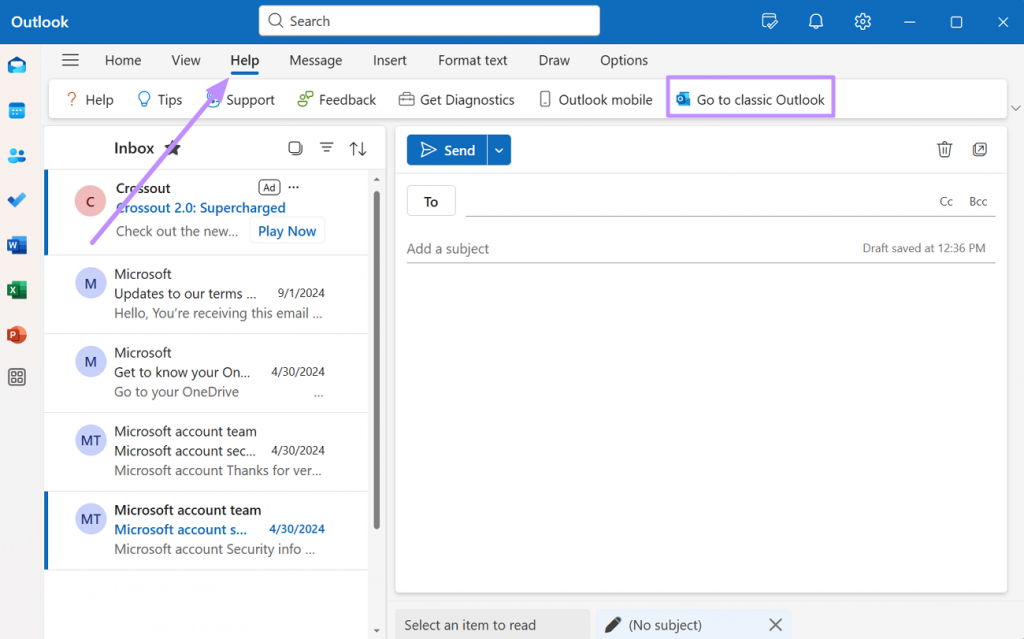The height and width of the screenshot is (639, 1024).
Task: Open the ellipsis menu on the Crossout ad
Action: coord(294,188)
